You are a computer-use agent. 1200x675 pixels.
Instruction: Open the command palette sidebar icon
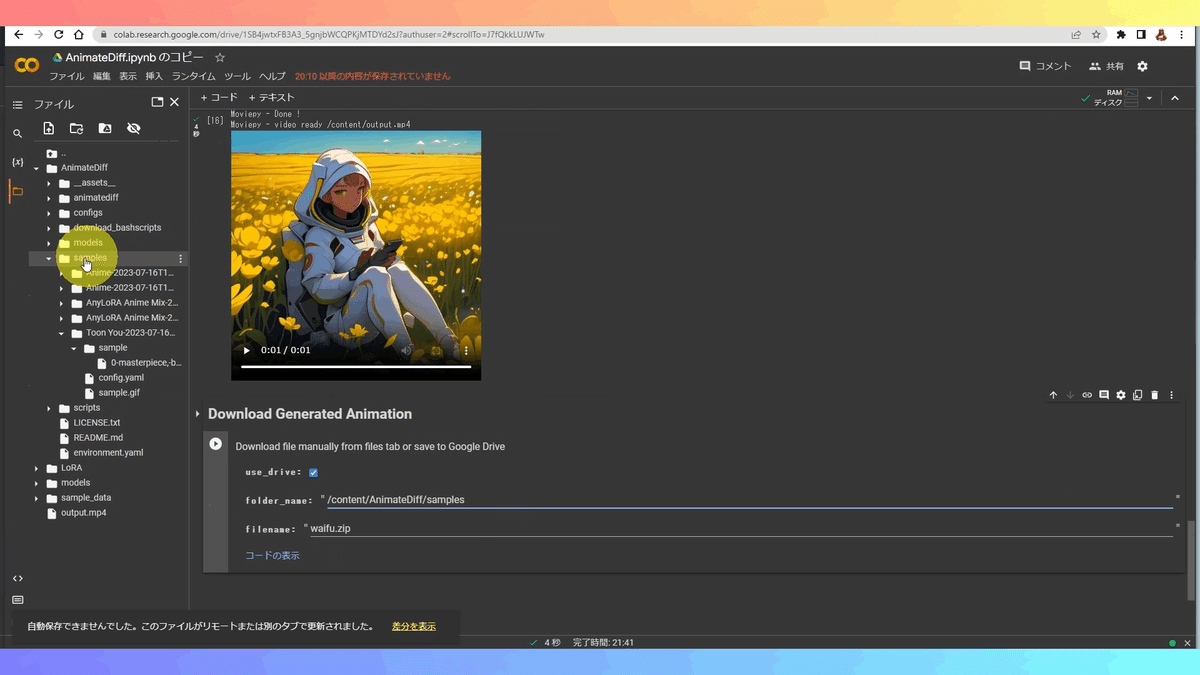pyautogui.click(x=17, y=600)
